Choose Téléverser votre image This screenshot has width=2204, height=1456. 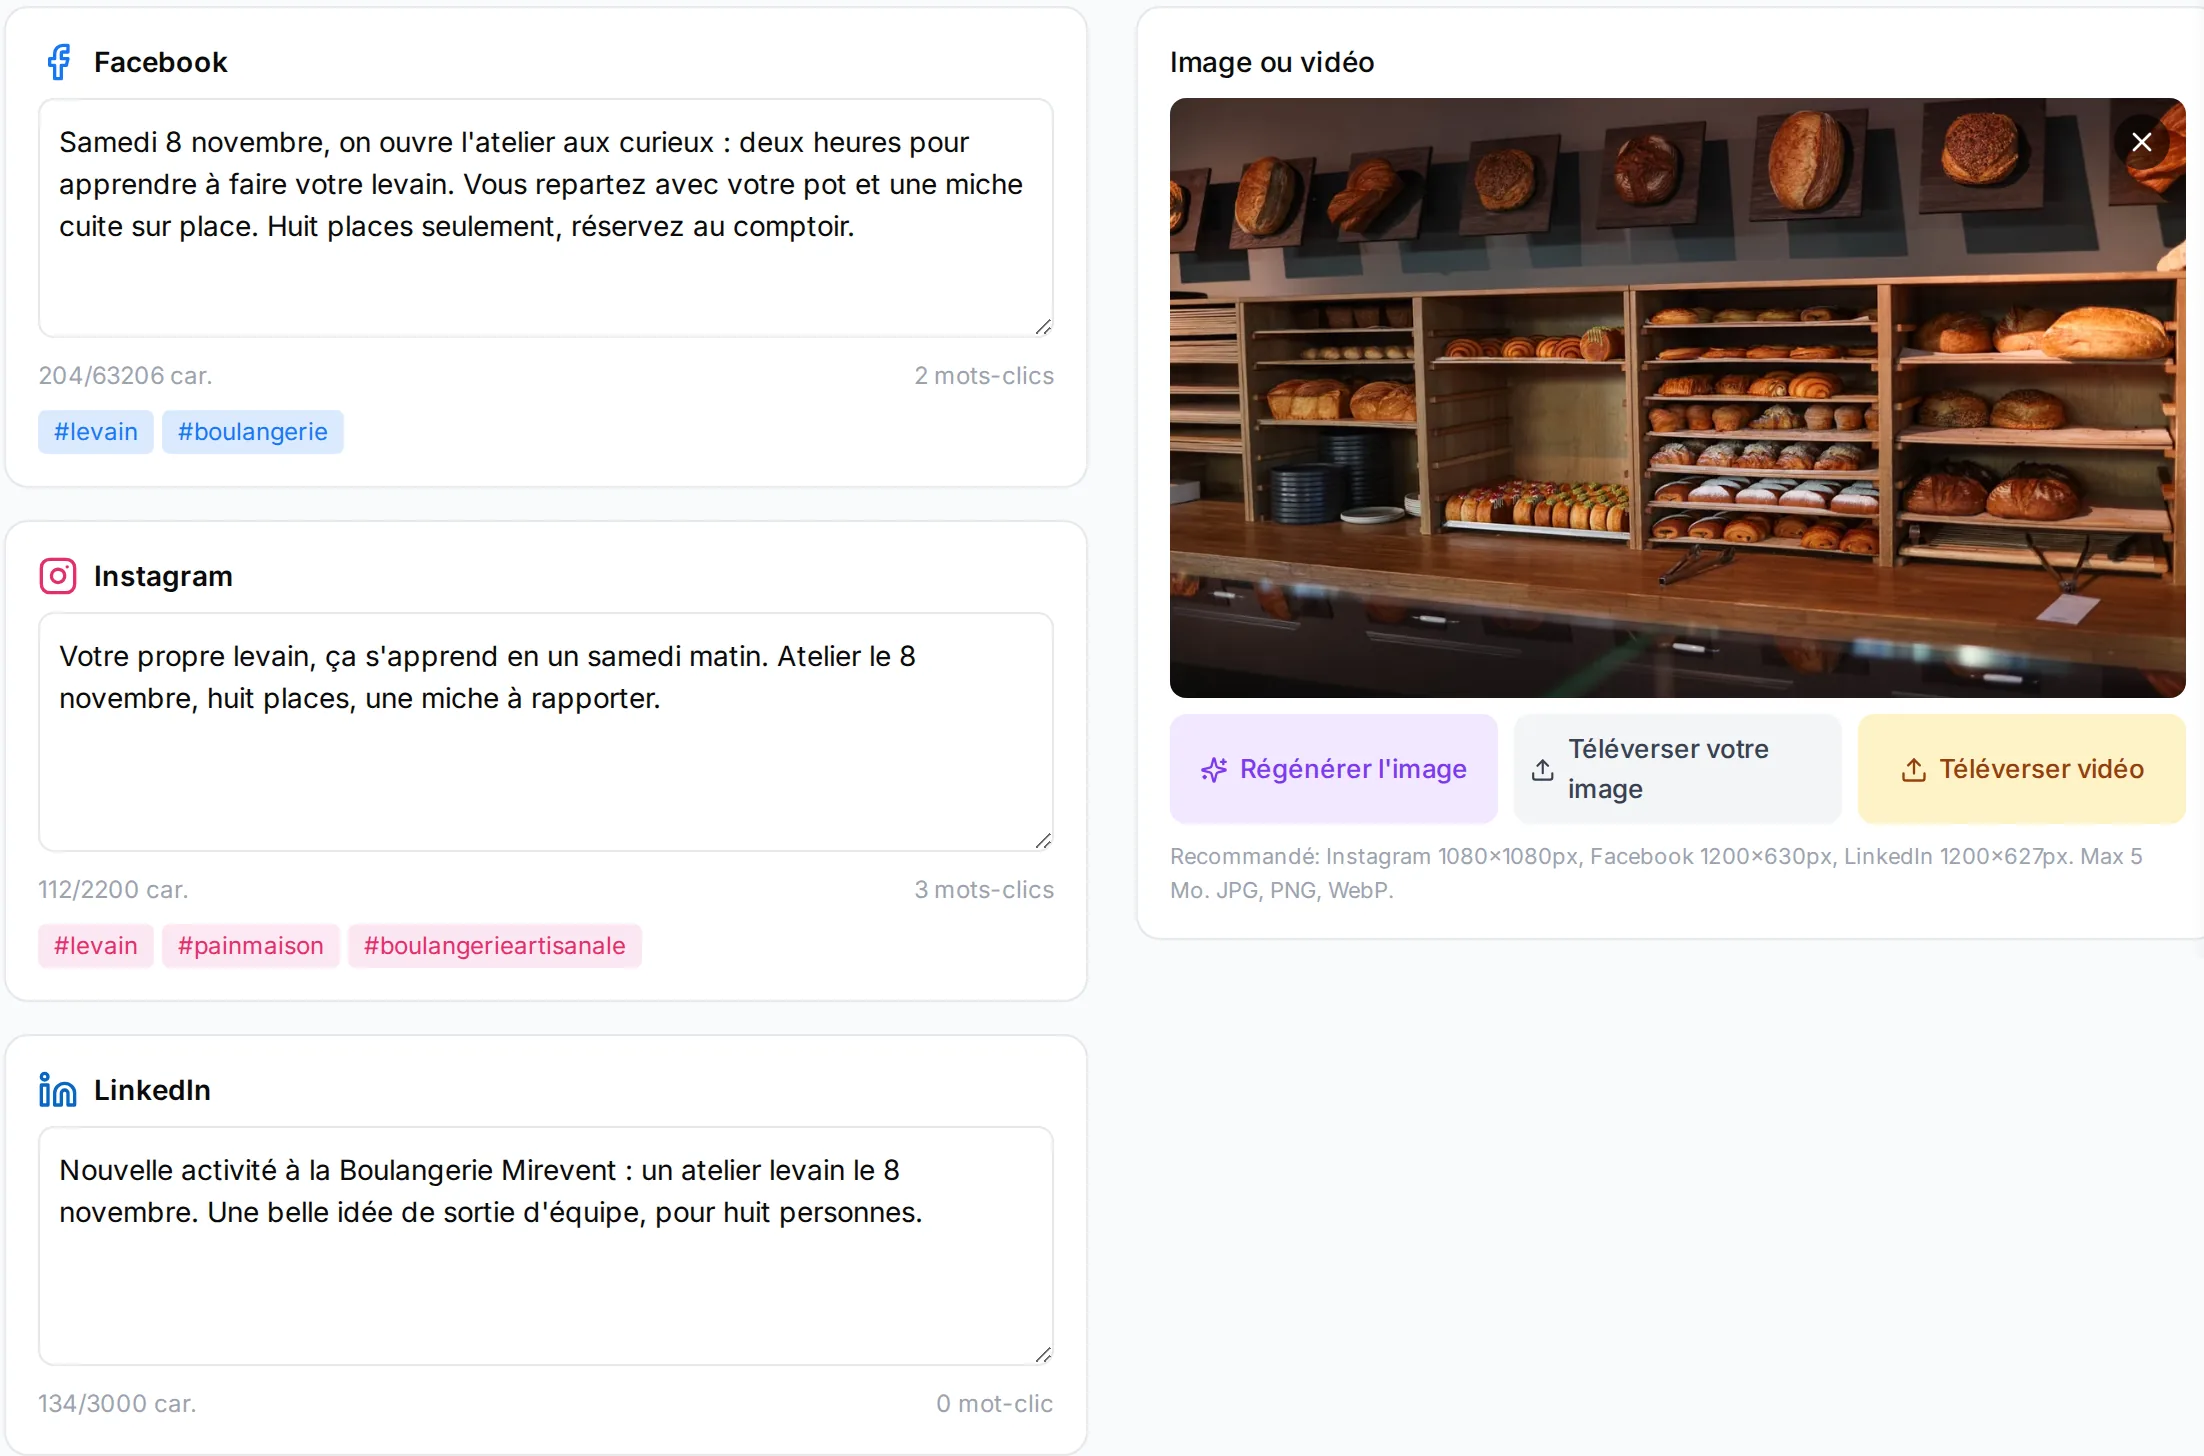1677,769
